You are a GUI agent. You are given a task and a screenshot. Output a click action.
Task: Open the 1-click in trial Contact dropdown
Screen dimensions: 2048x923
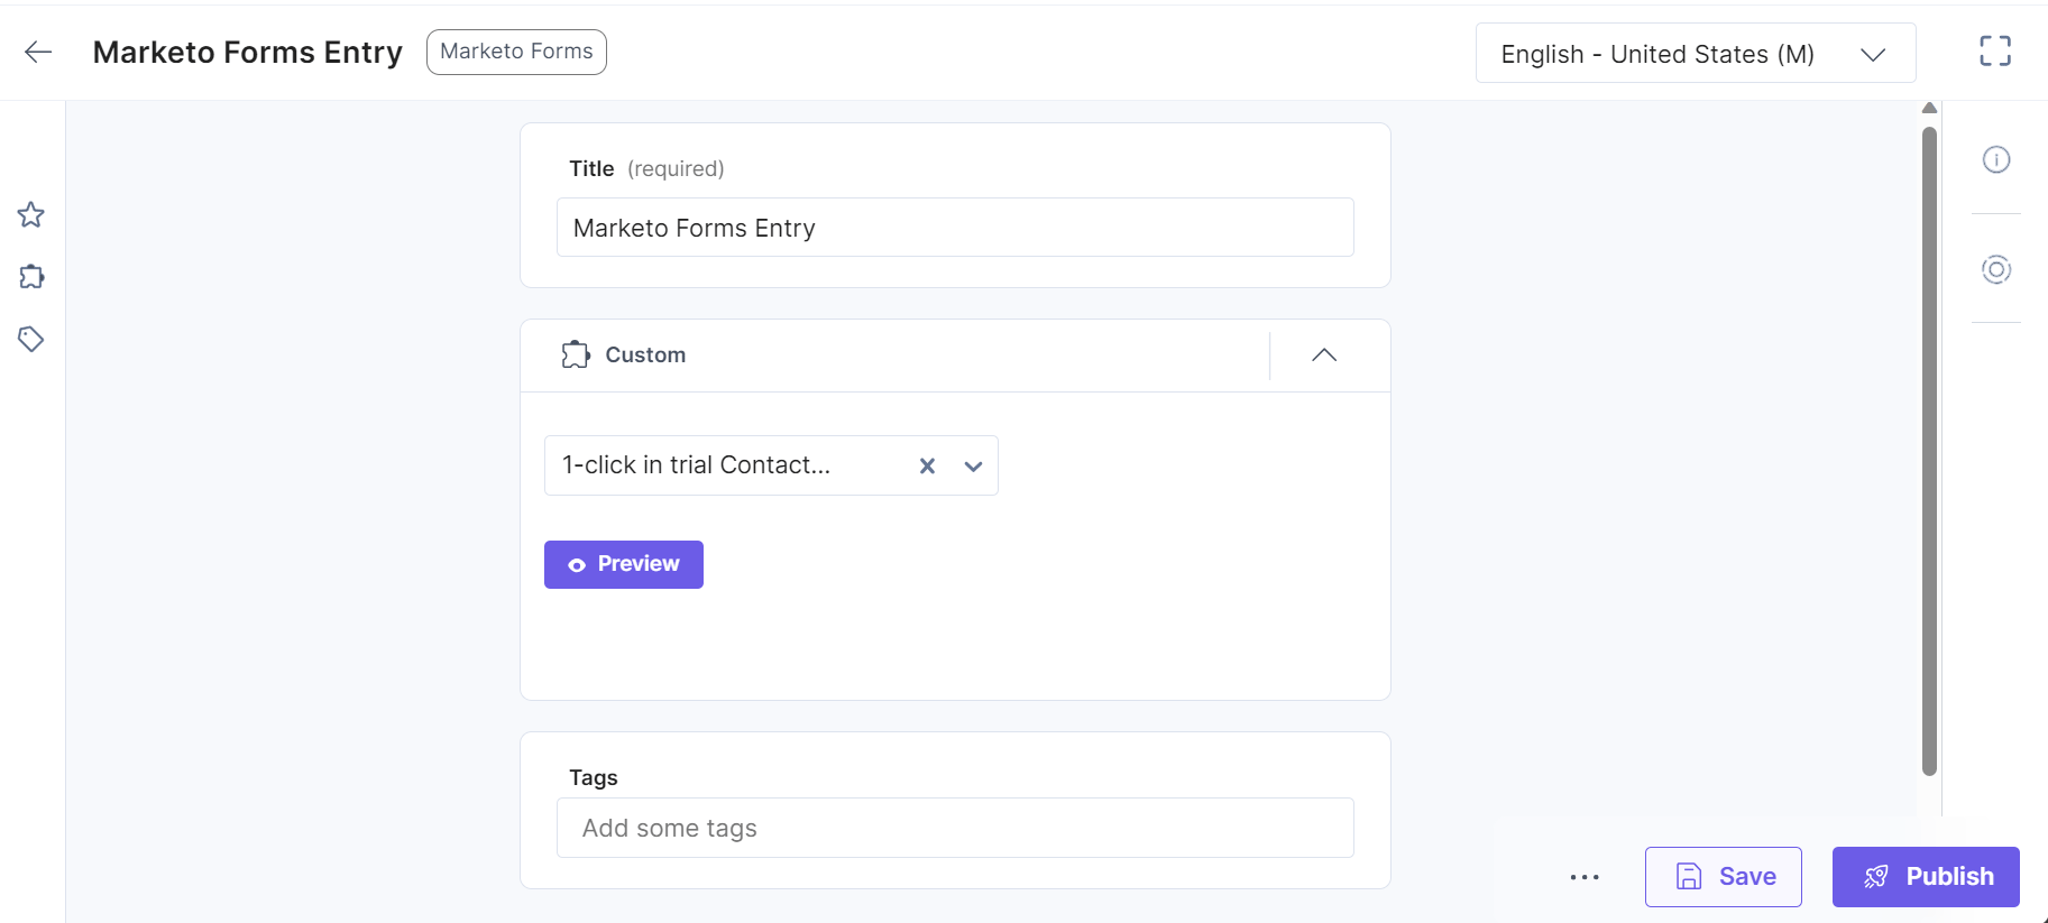point(973,466)
